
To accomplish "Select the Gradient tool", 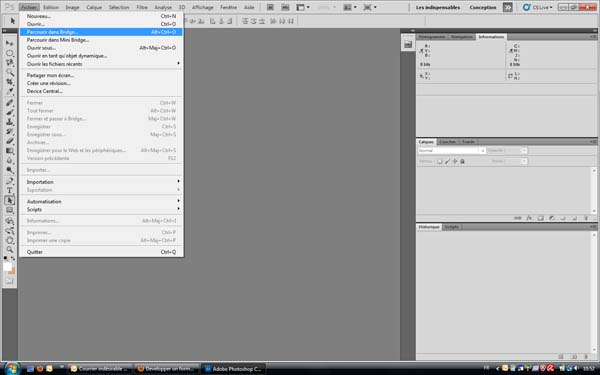I will click(x=10, y=151).
